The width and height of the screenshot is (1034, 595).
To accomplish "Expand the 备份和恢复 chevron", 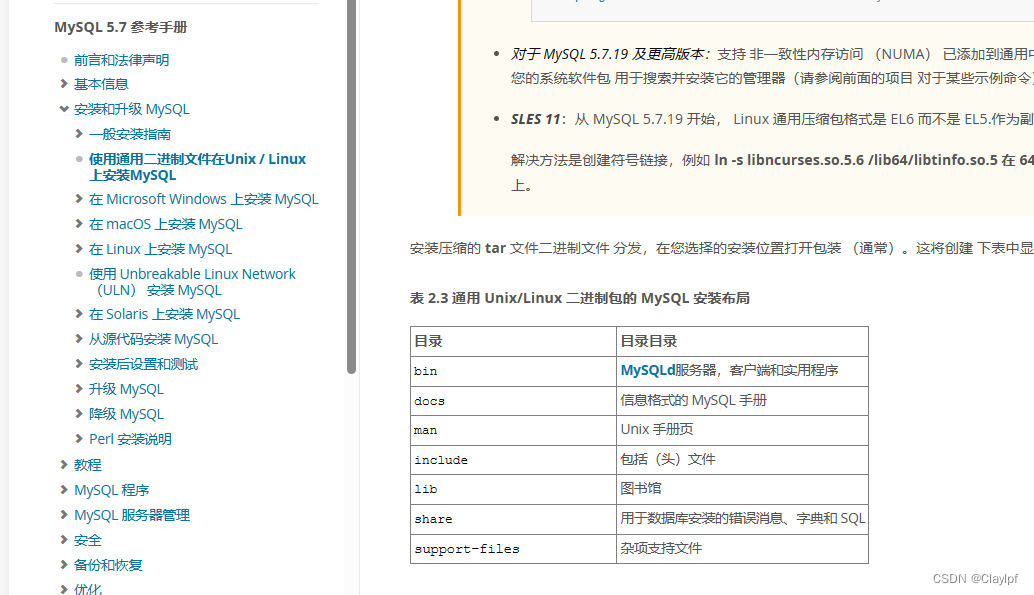I will (64, 565).
